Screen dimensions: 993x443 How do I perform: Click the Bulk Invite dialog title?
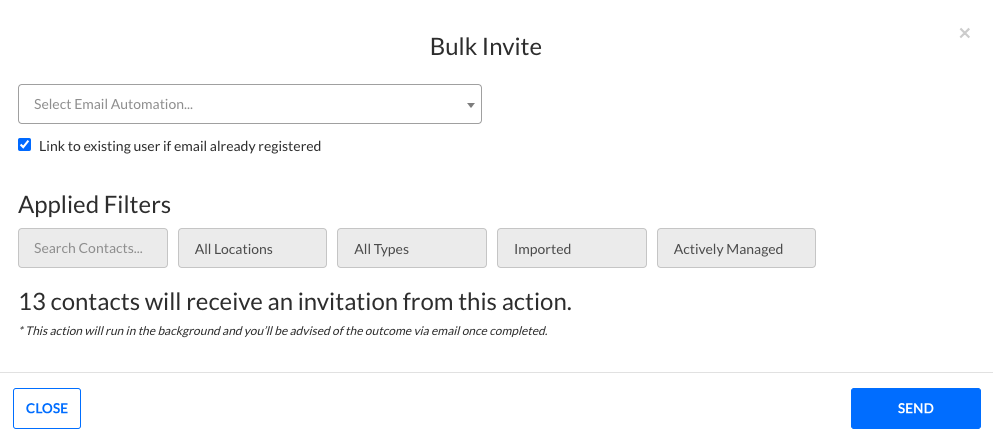pyautogui.click(x=486, y=47)
